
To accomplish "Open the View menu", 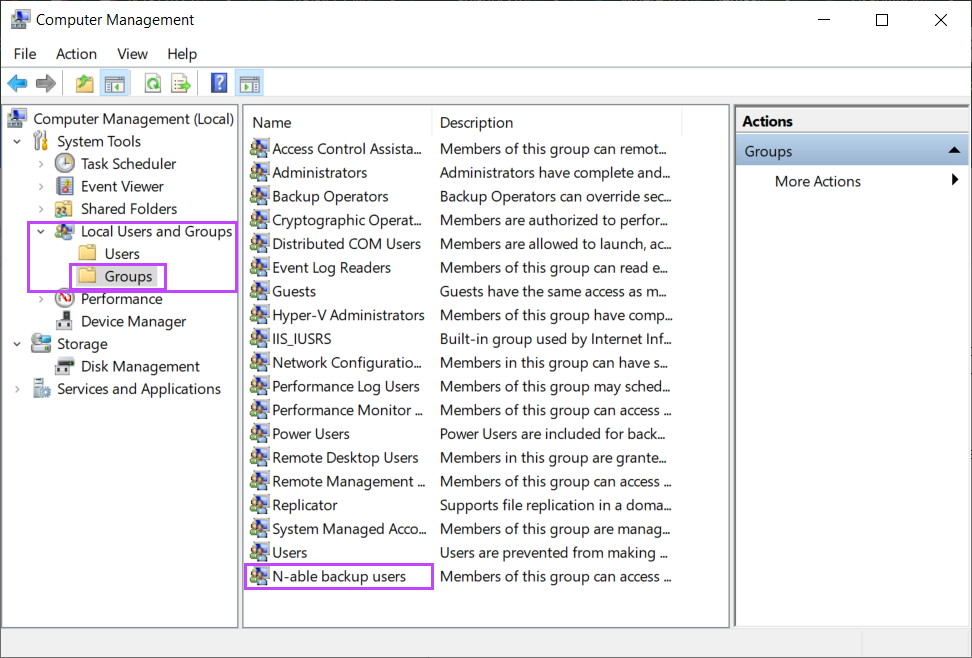I will 133,54.
